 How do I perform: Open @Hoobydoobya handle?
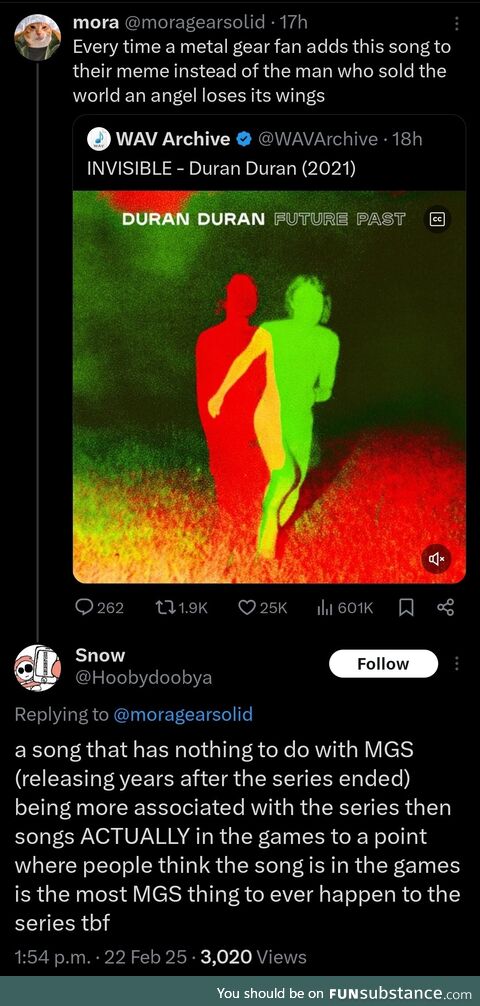[144, 678]
